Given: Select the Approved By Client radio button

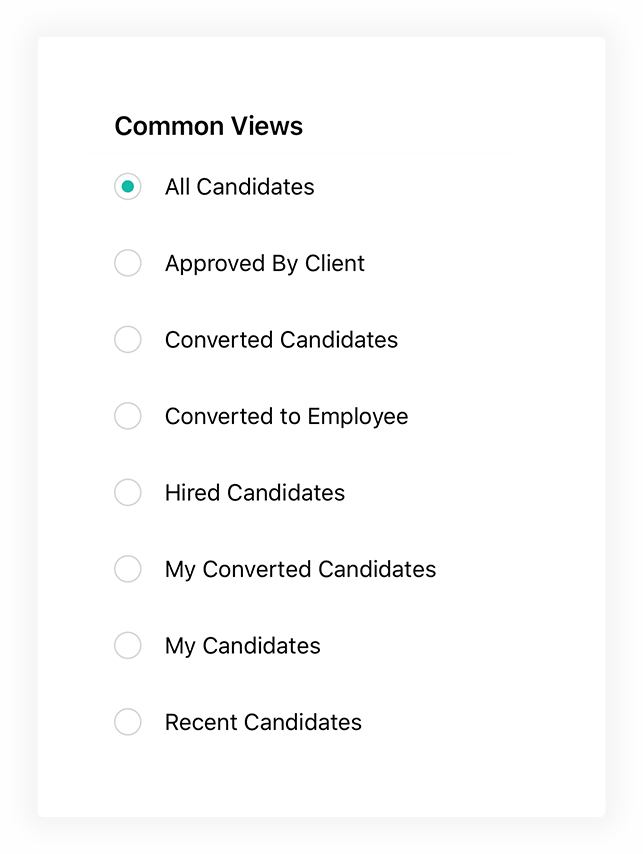Looking at the screenshot, I should coord(128,263).
